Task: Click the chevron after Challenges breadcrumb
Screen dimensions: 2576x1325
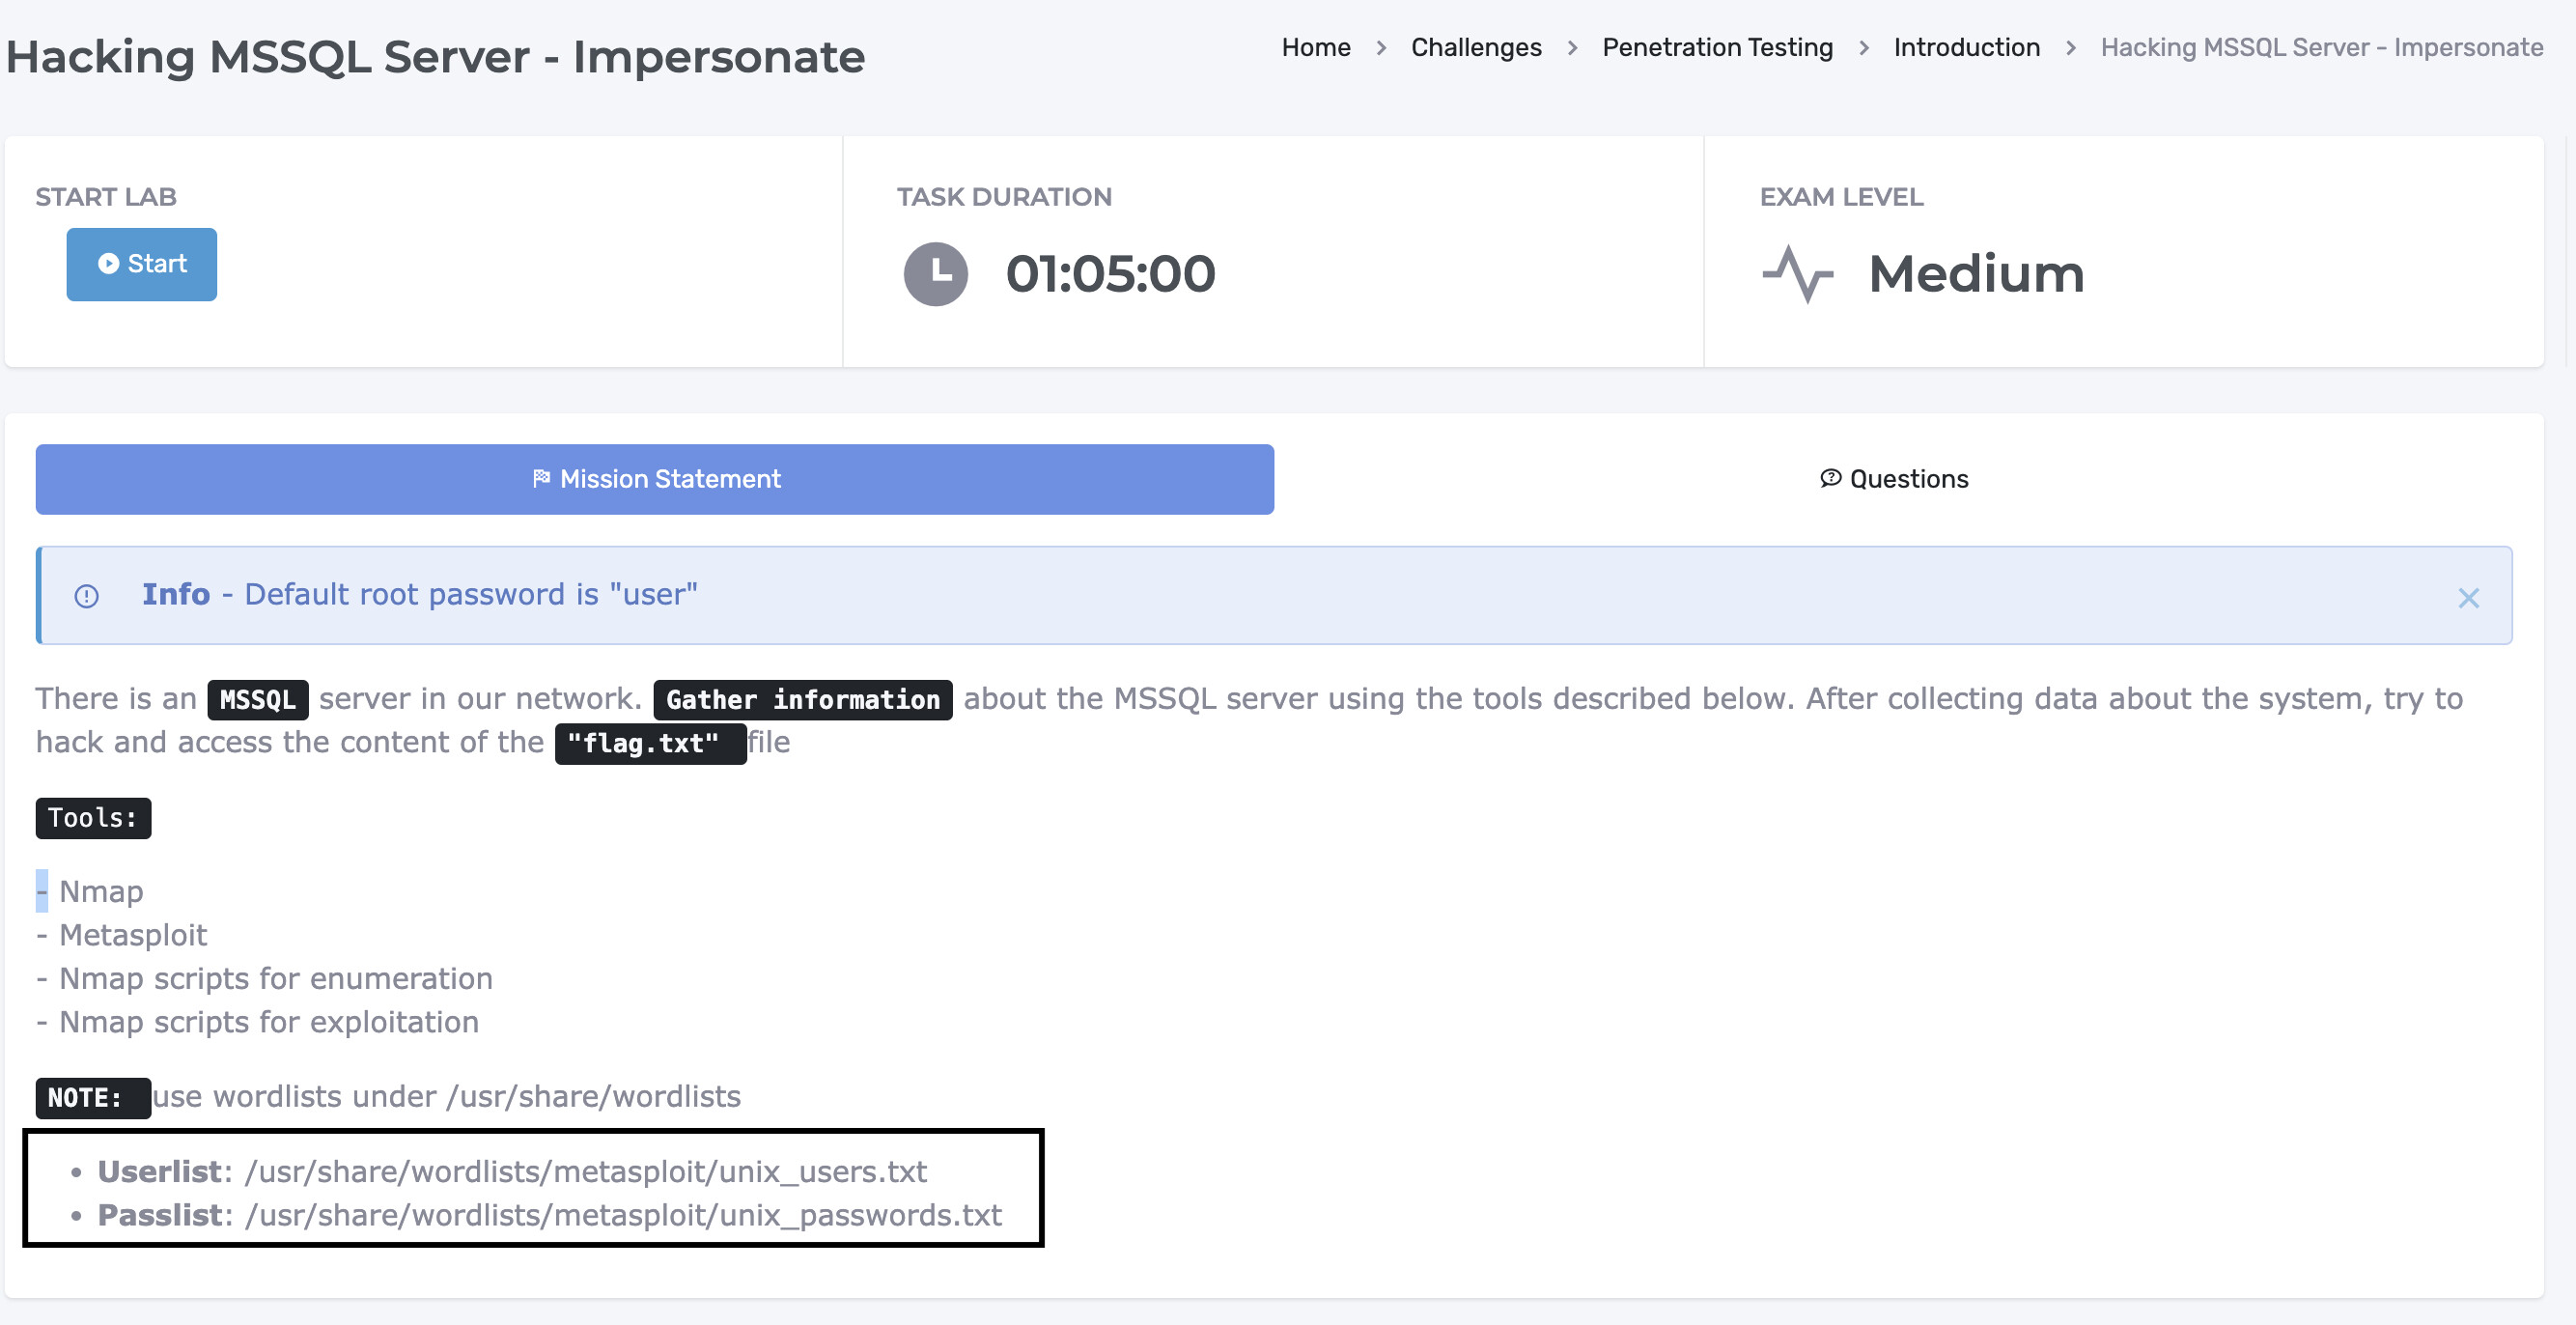Action: coord(1571,48)
